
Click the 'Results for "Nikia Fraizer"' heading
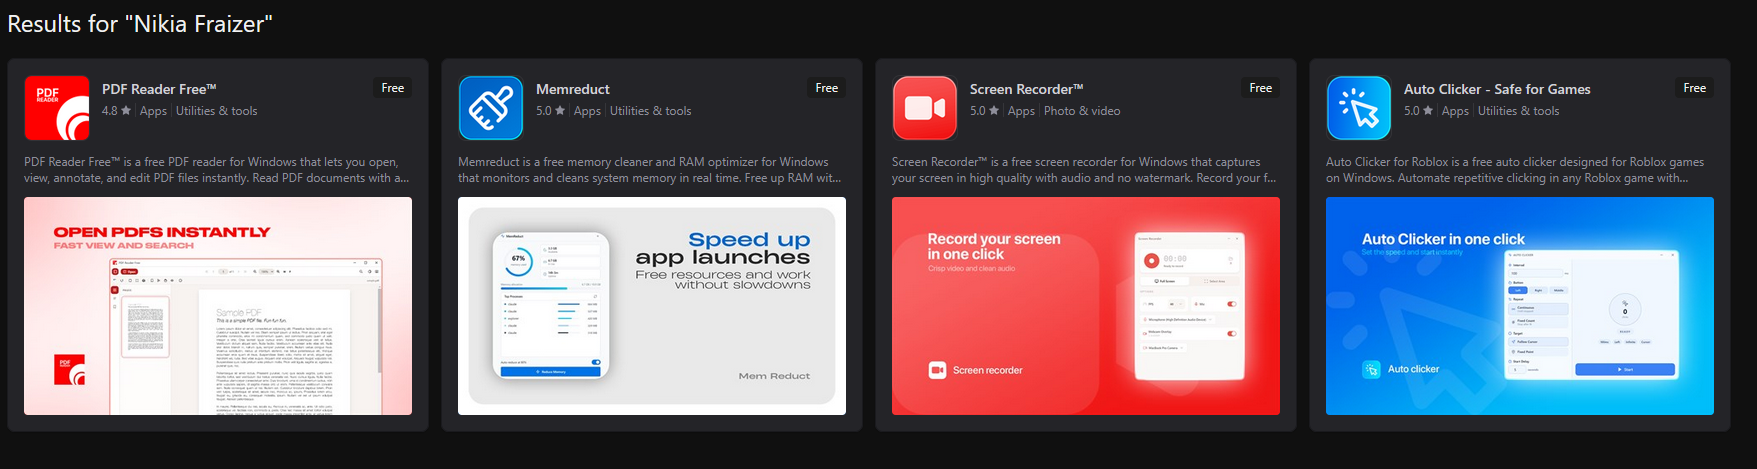[140, 24]
